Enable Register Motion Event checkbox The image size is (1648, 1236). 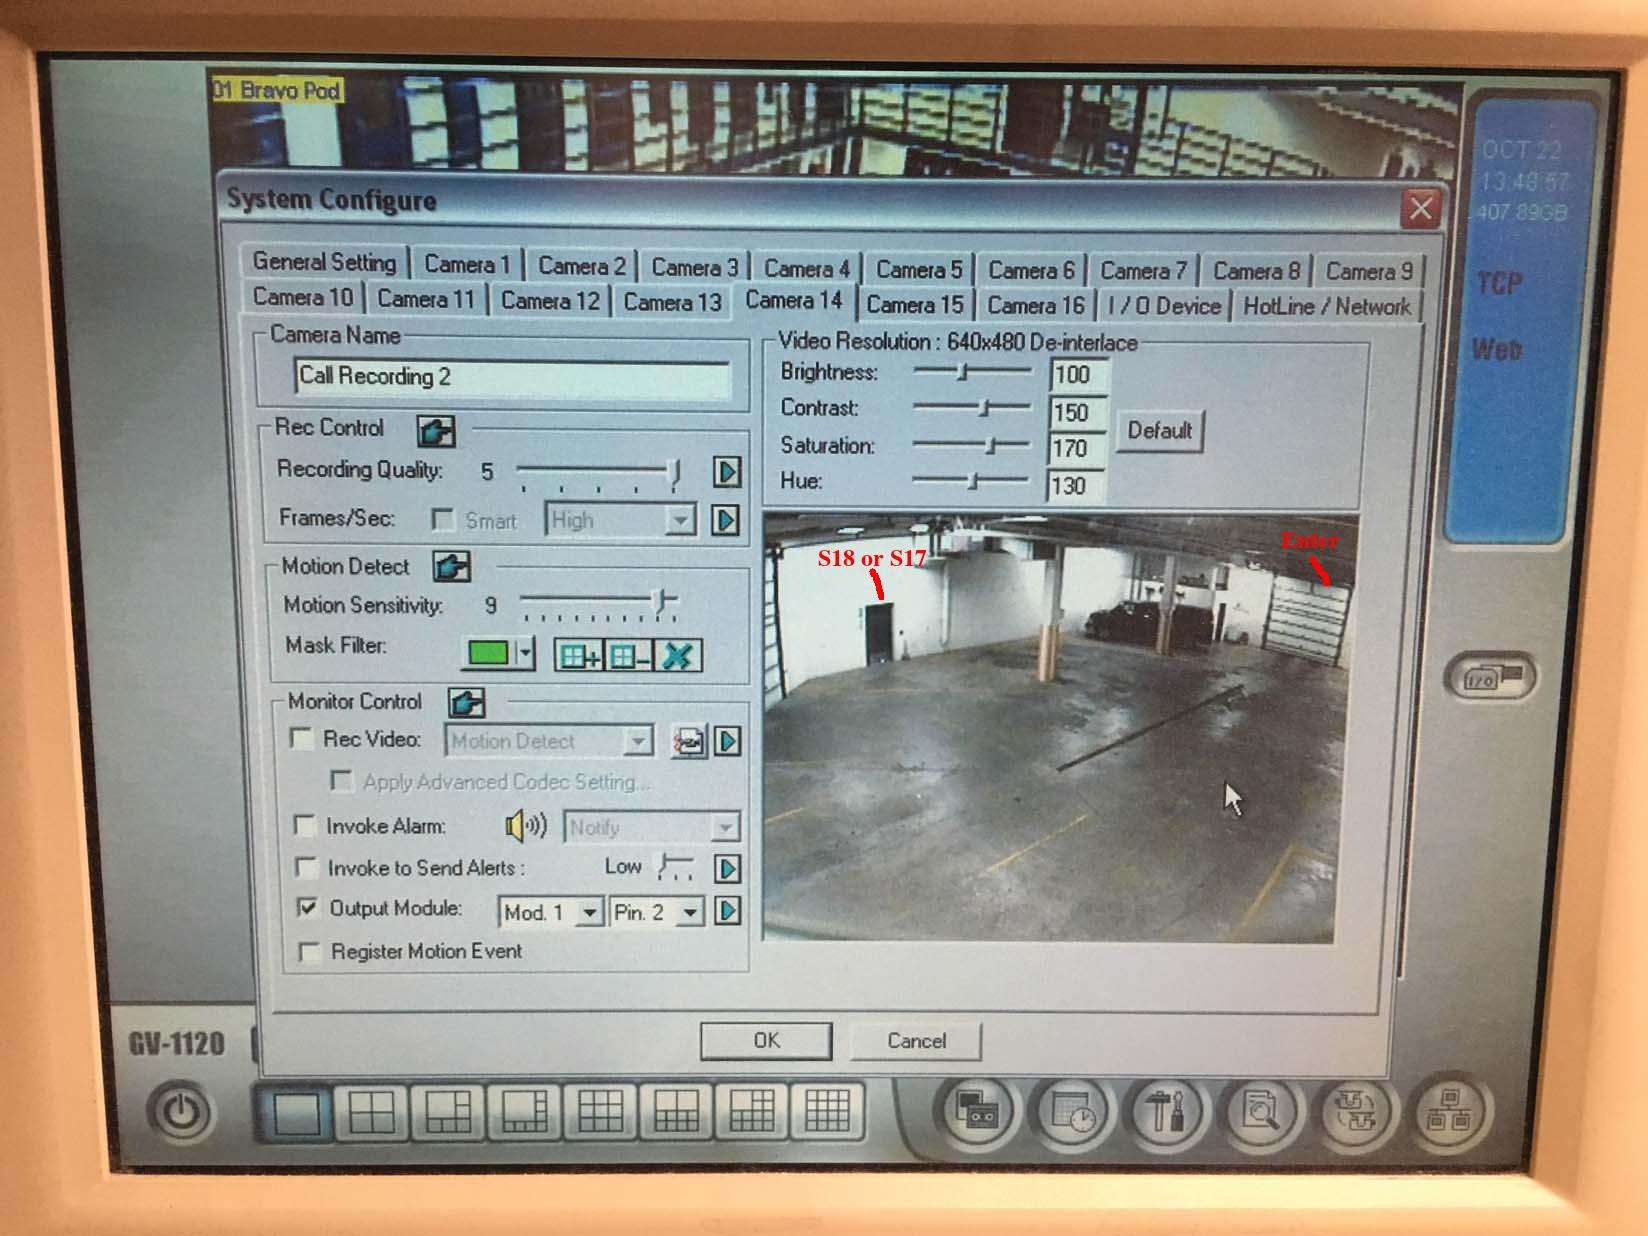pyautogui.click(x=310, y=951)
